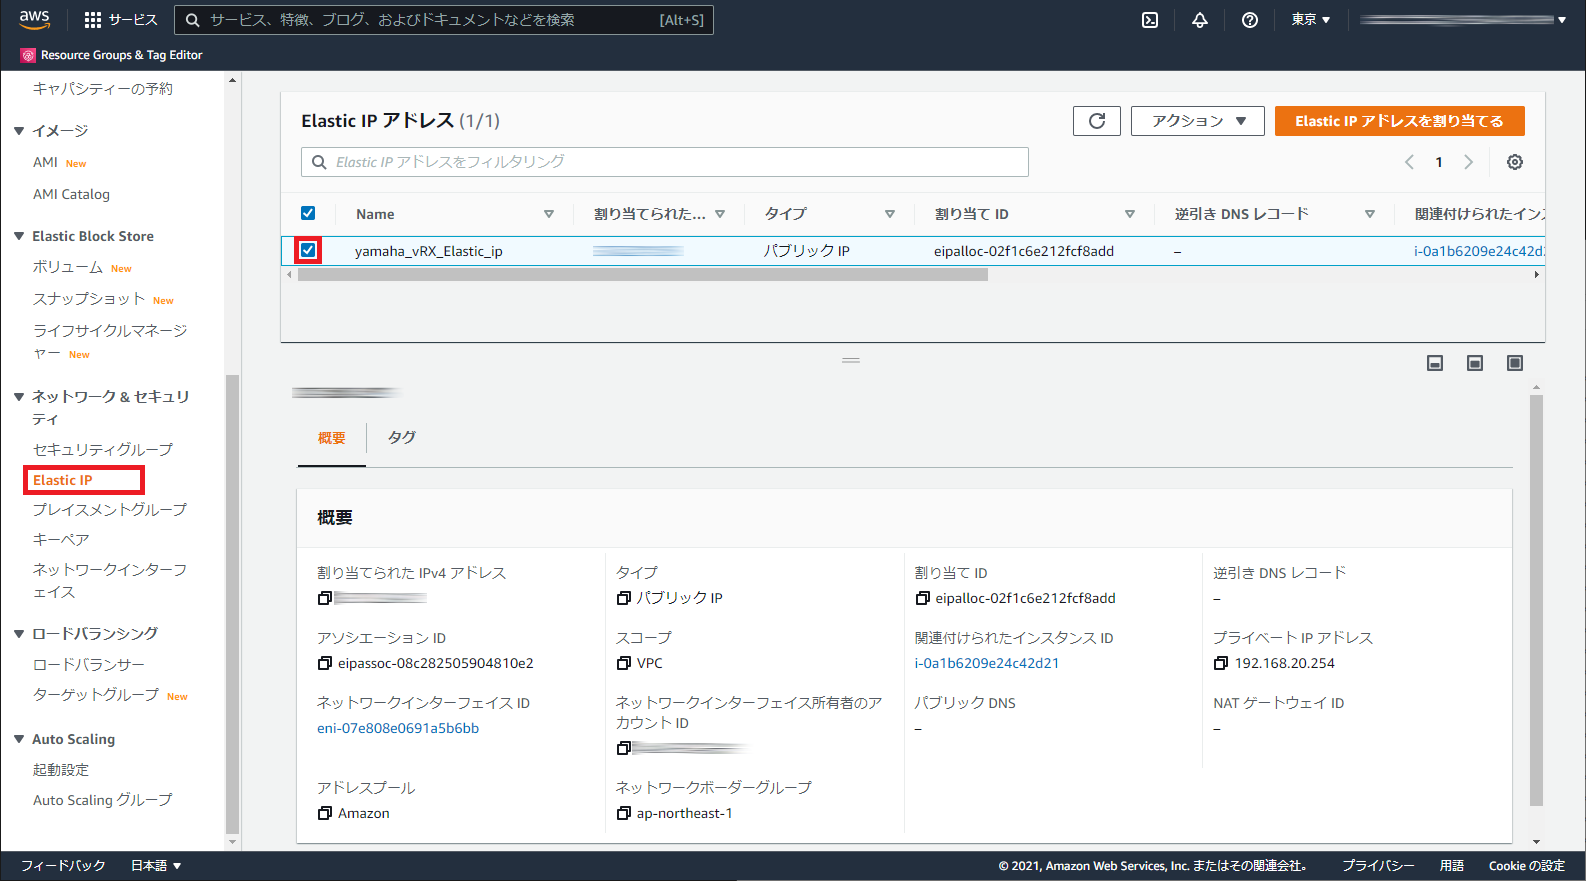
Task: Copy the VPC scope value
Action: (x=624, y=663)
